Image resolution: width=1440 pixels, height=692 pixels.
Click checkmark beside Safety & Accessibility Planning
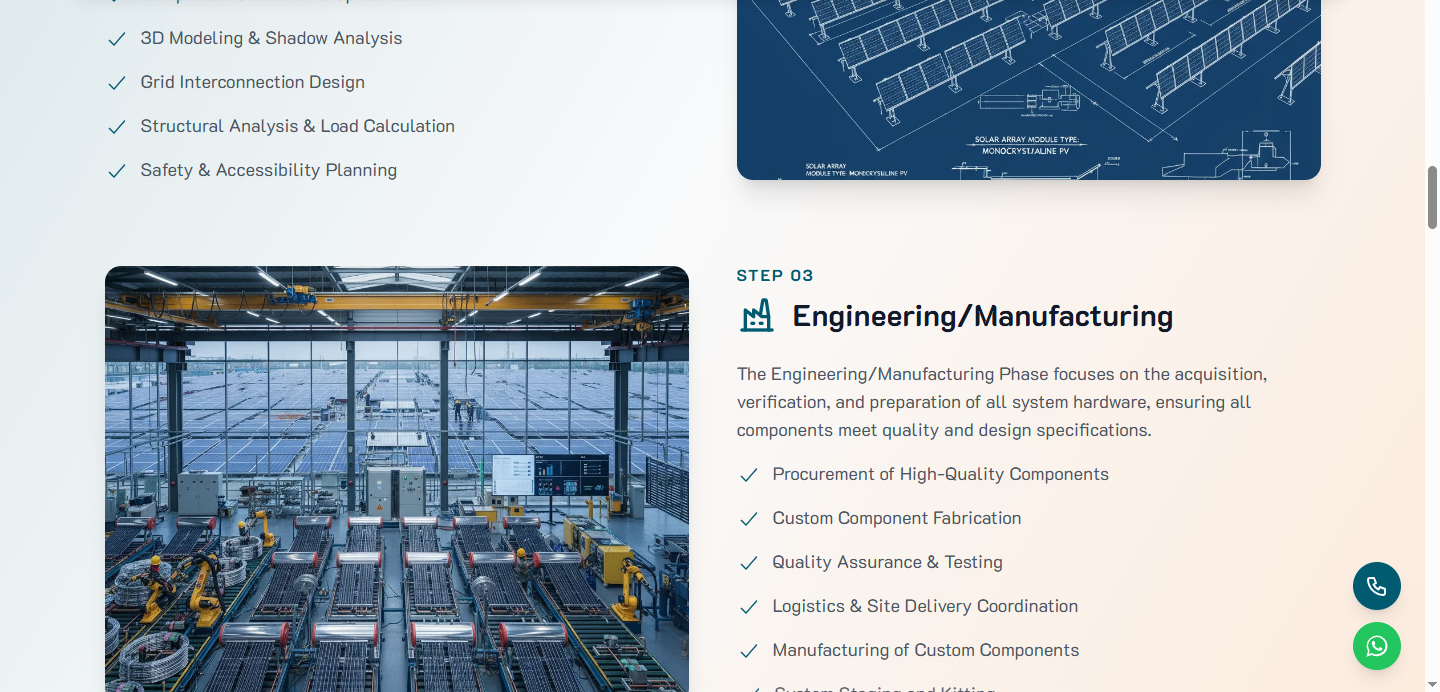(117, 171)
